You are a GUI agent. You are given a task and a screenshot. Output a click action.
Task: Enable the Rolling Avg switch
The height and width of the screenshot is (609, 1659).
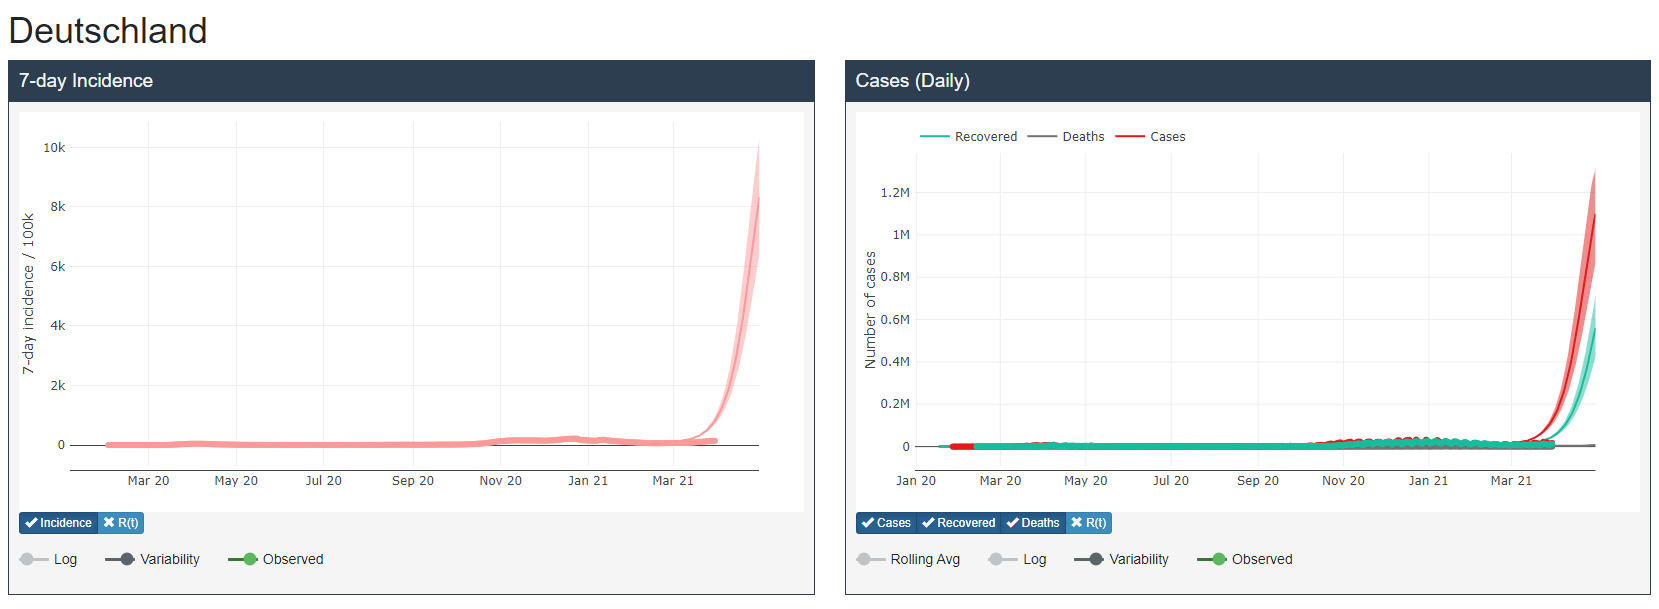click(x=871, y=560)
